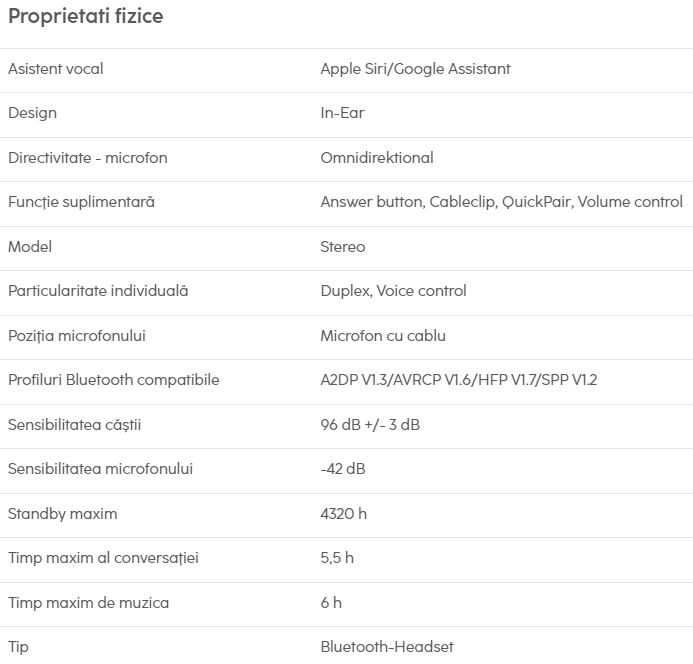Select the Poziția microfonului label

(x=77, y=336)
